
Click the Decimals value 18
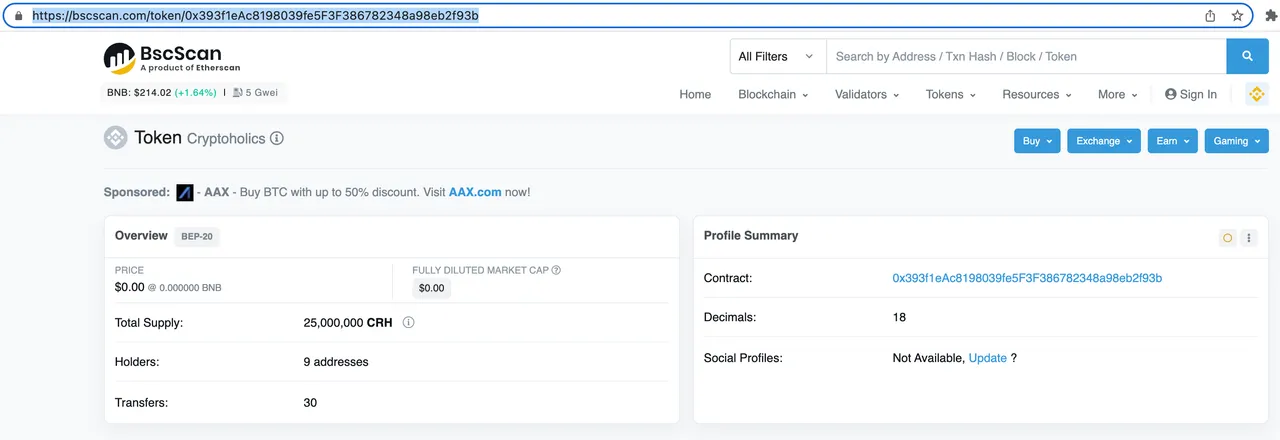tap(899, 317)
